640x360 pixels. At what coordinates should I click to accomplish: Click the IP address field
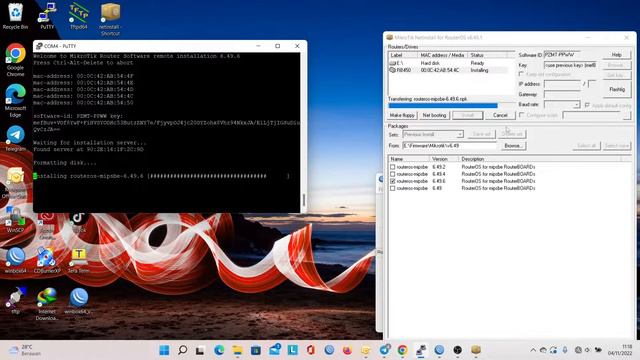coord(562,84)
